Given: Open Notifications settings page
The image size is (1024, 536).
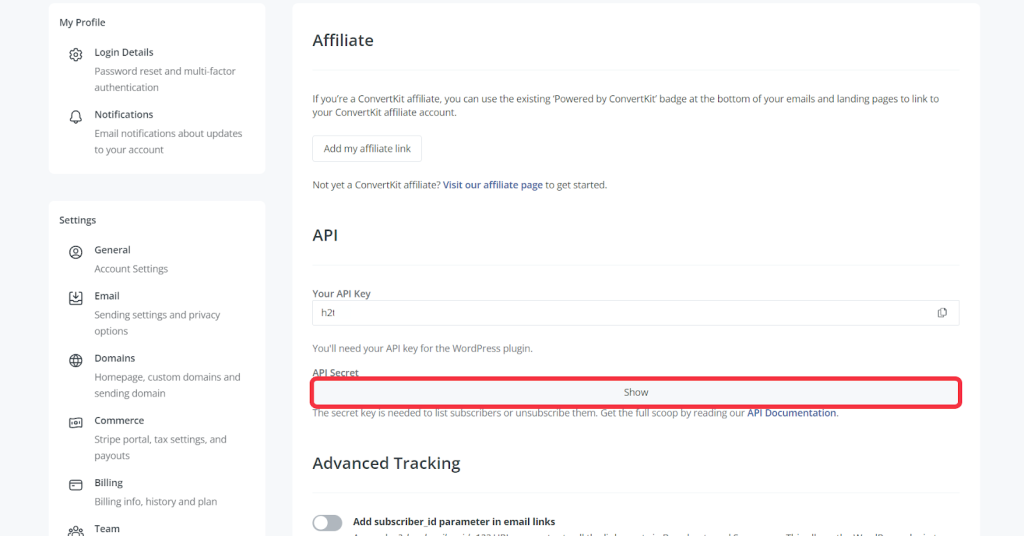Looking at the screenshot, I should (124, 114).
